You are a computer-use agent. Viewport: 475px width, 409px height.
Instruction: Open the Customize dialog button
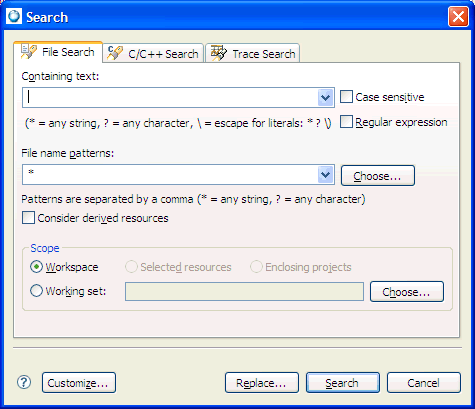click(79, 383)
